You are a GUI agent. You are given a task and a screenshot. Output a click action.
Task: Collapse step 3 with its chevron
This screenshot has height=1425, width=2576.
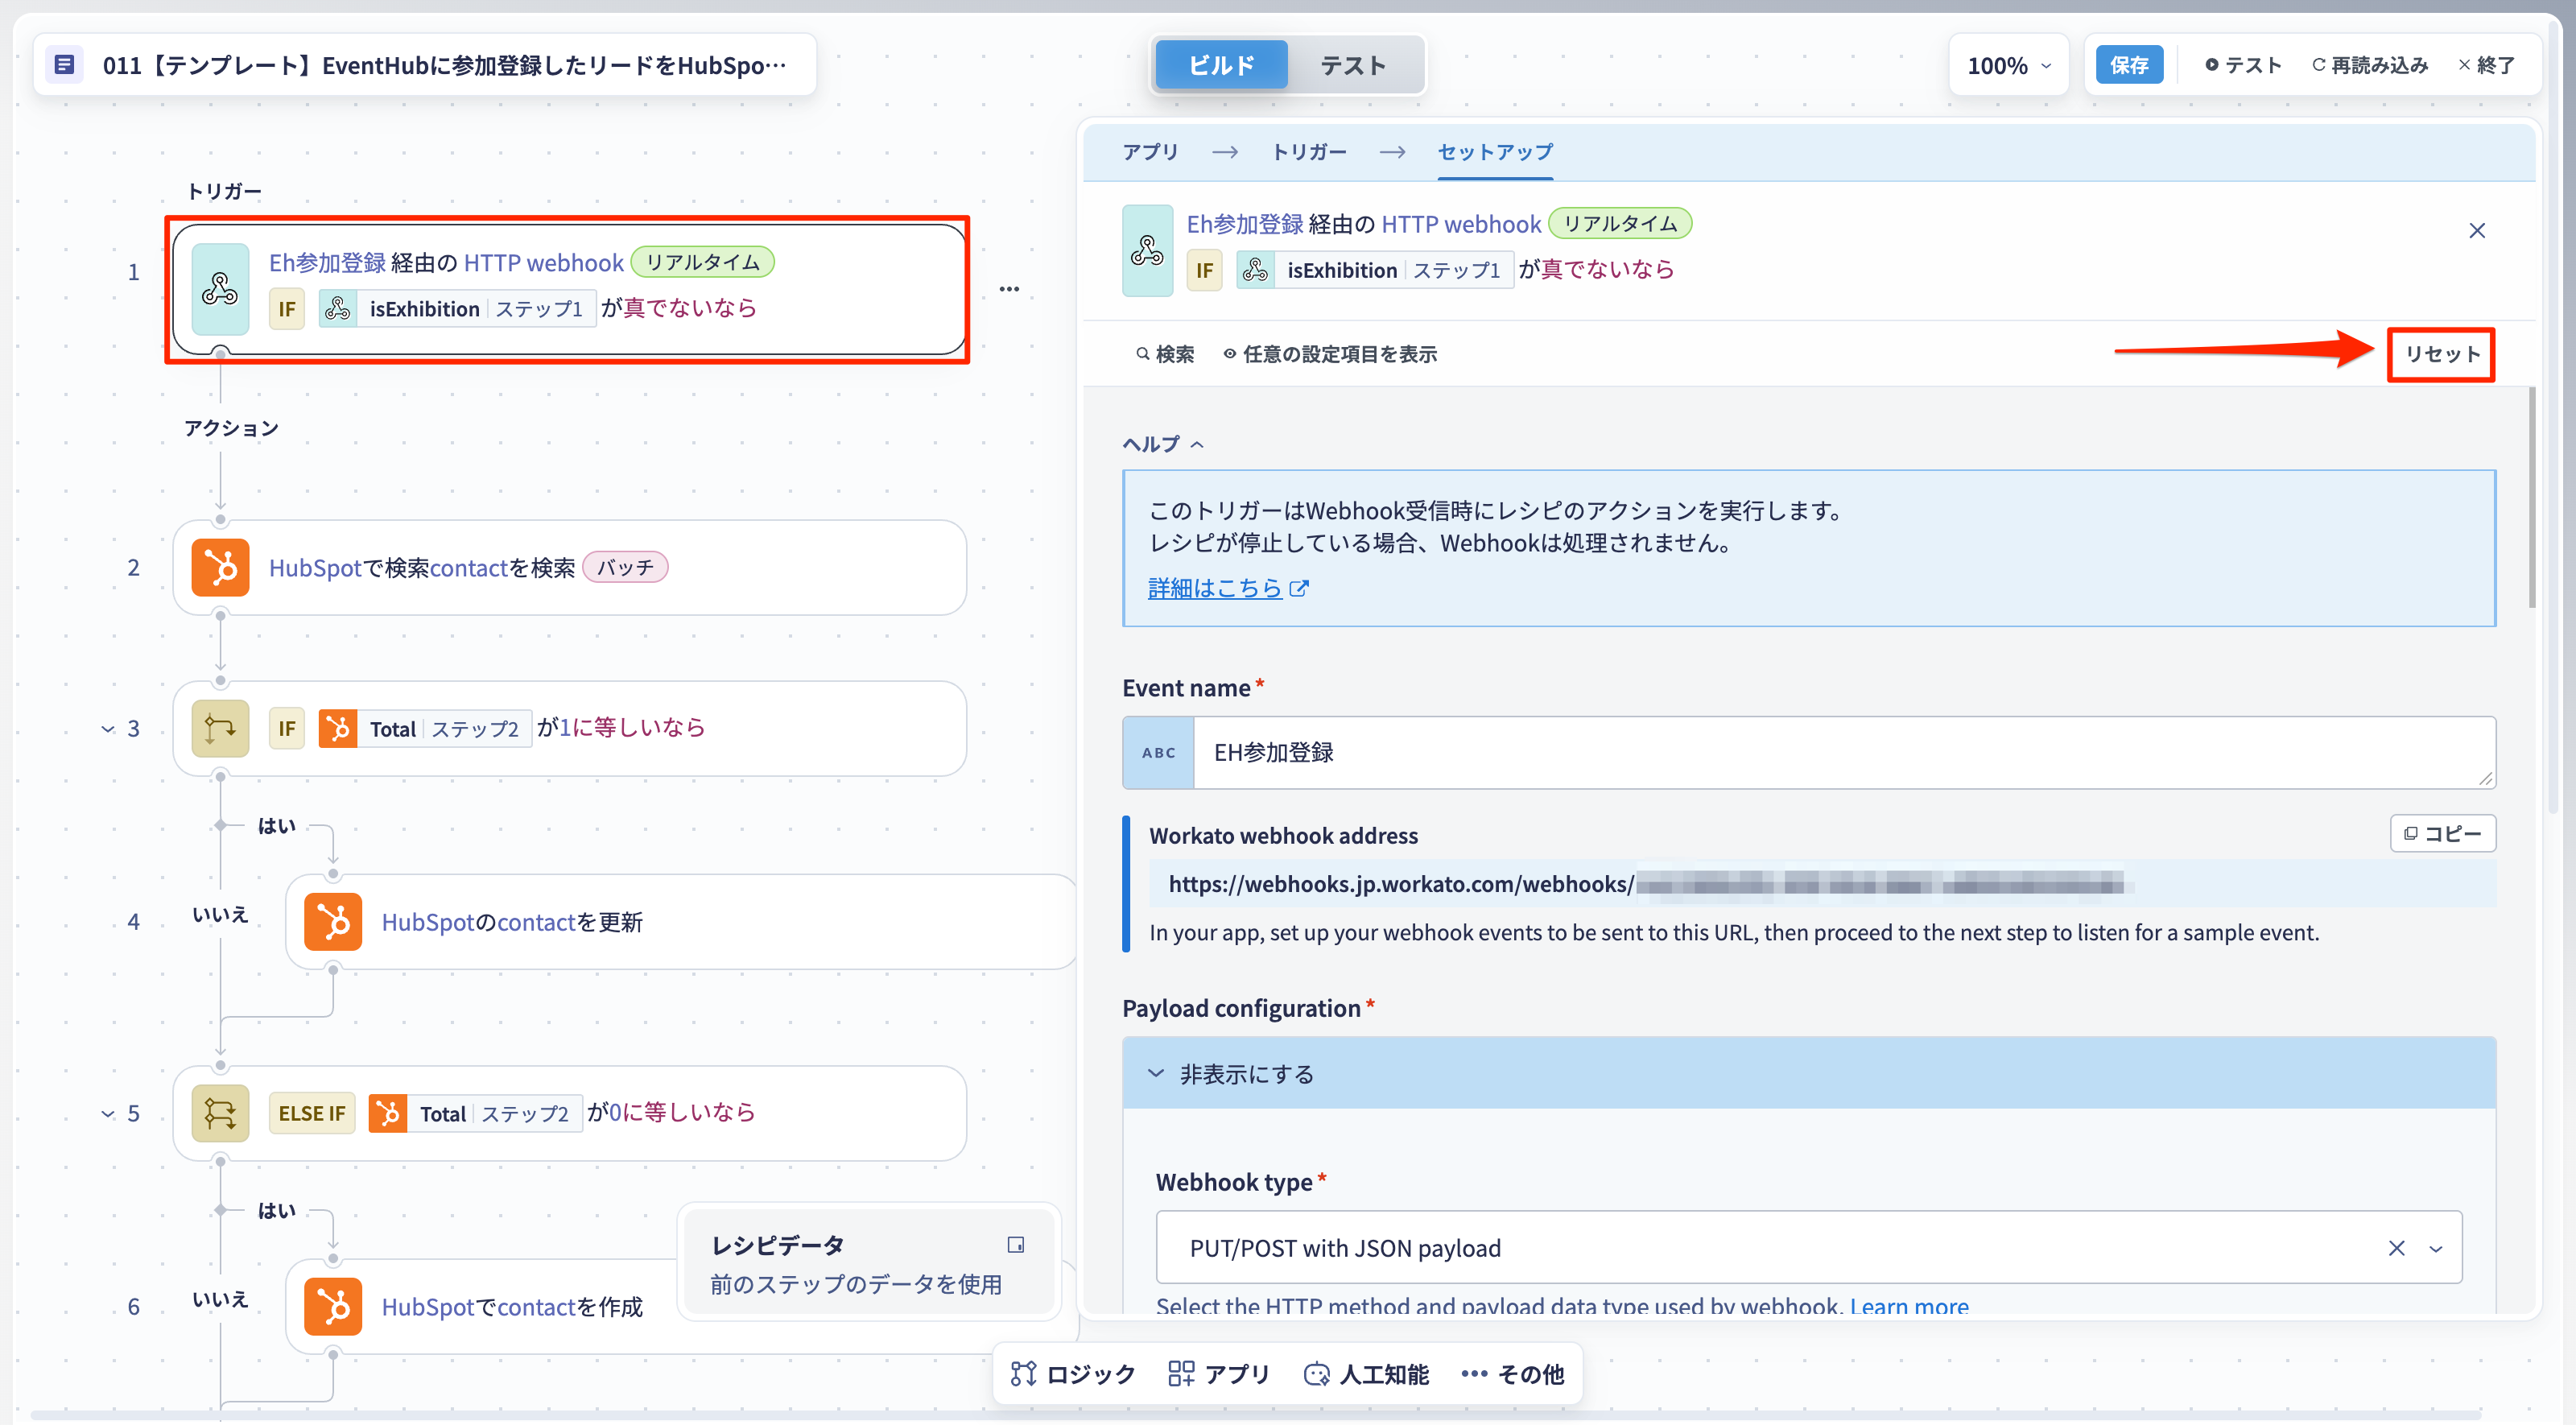(x=107, y=728)
